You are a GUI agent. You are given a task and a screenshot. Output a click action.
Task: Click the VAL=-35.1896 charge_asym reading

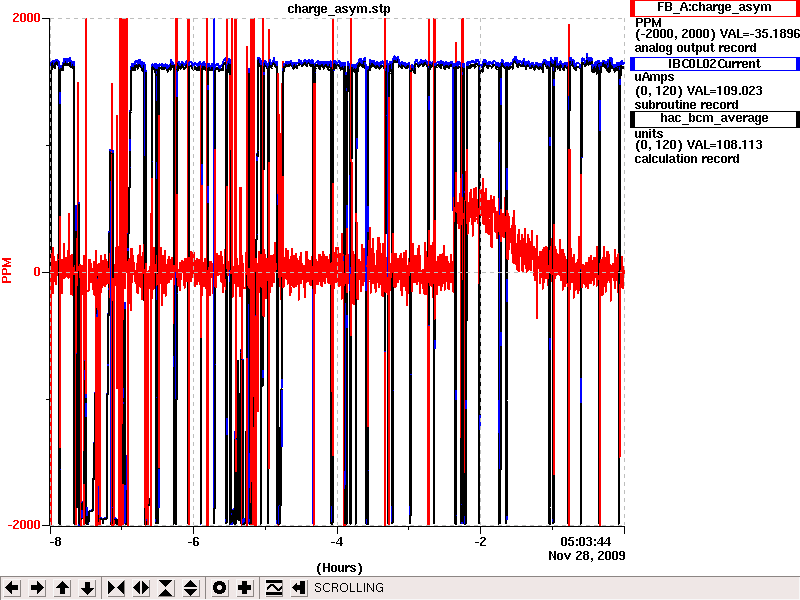point(760,34)
